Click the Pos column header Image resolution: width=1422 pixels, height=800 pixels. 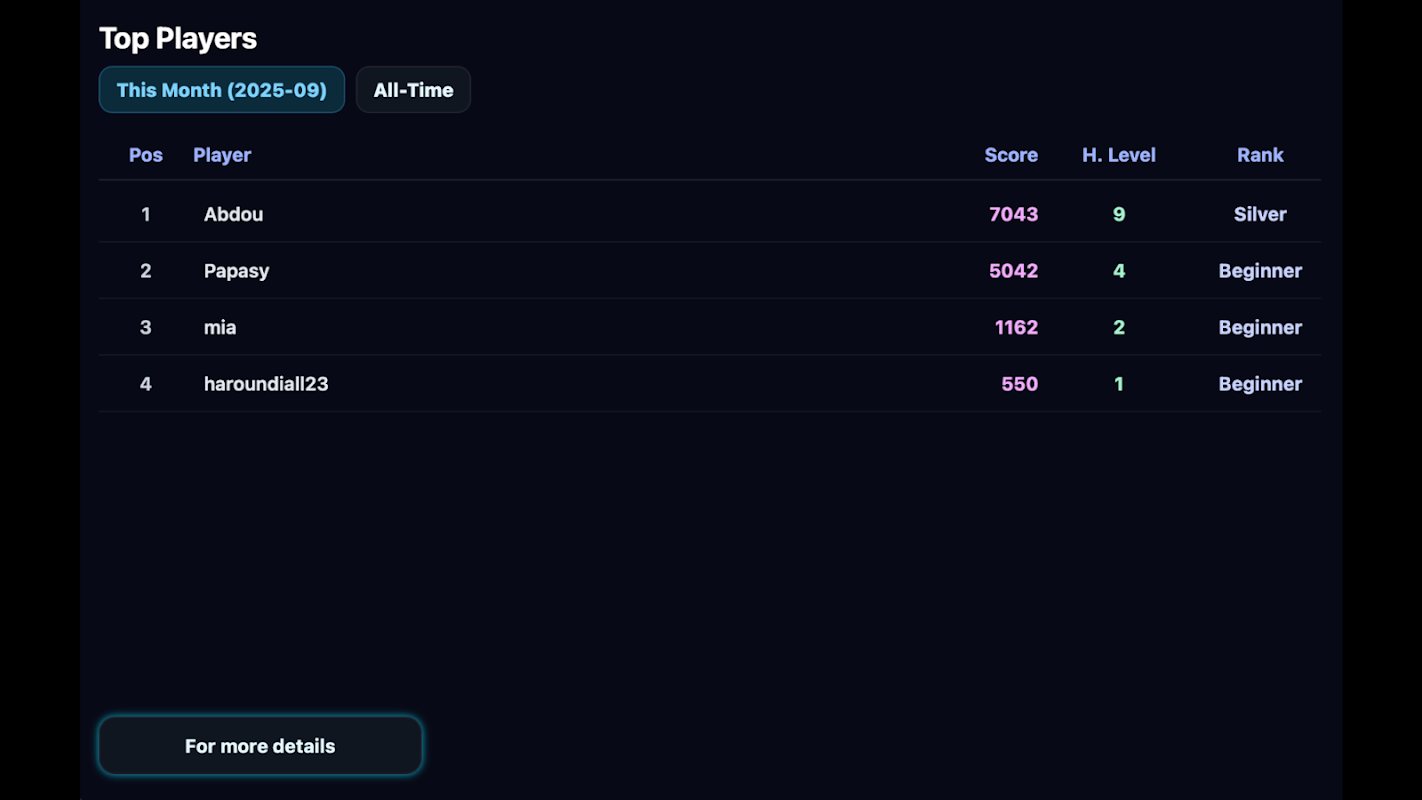(146, 155)
